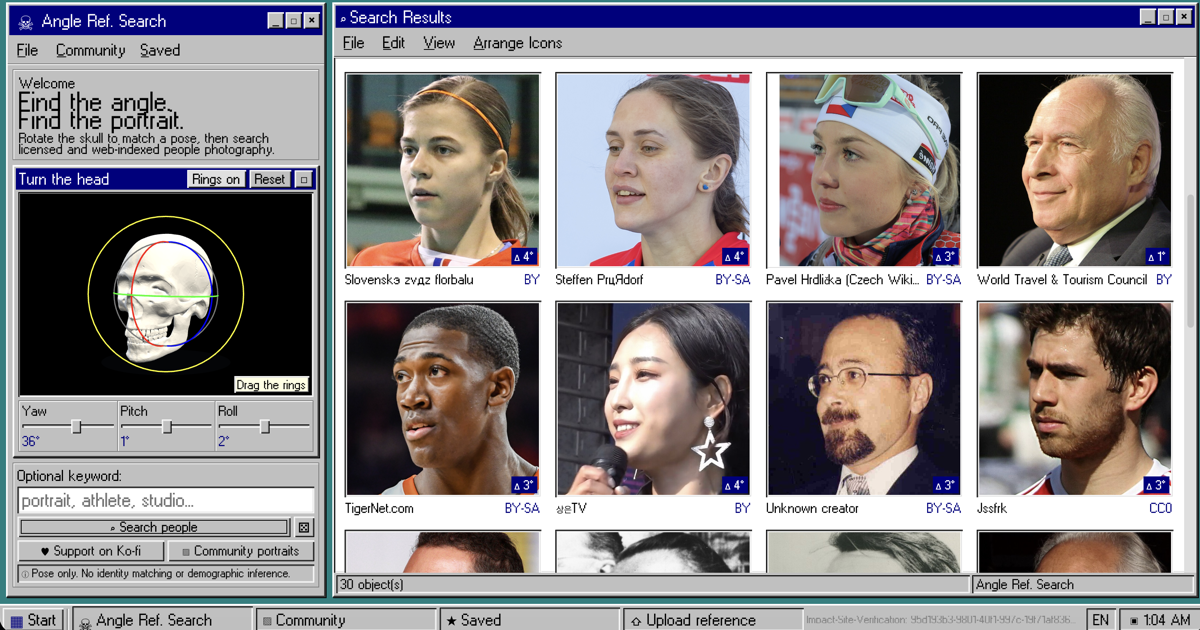
Task: Click the Roll slider handle
Action: [x=265, y=427]
